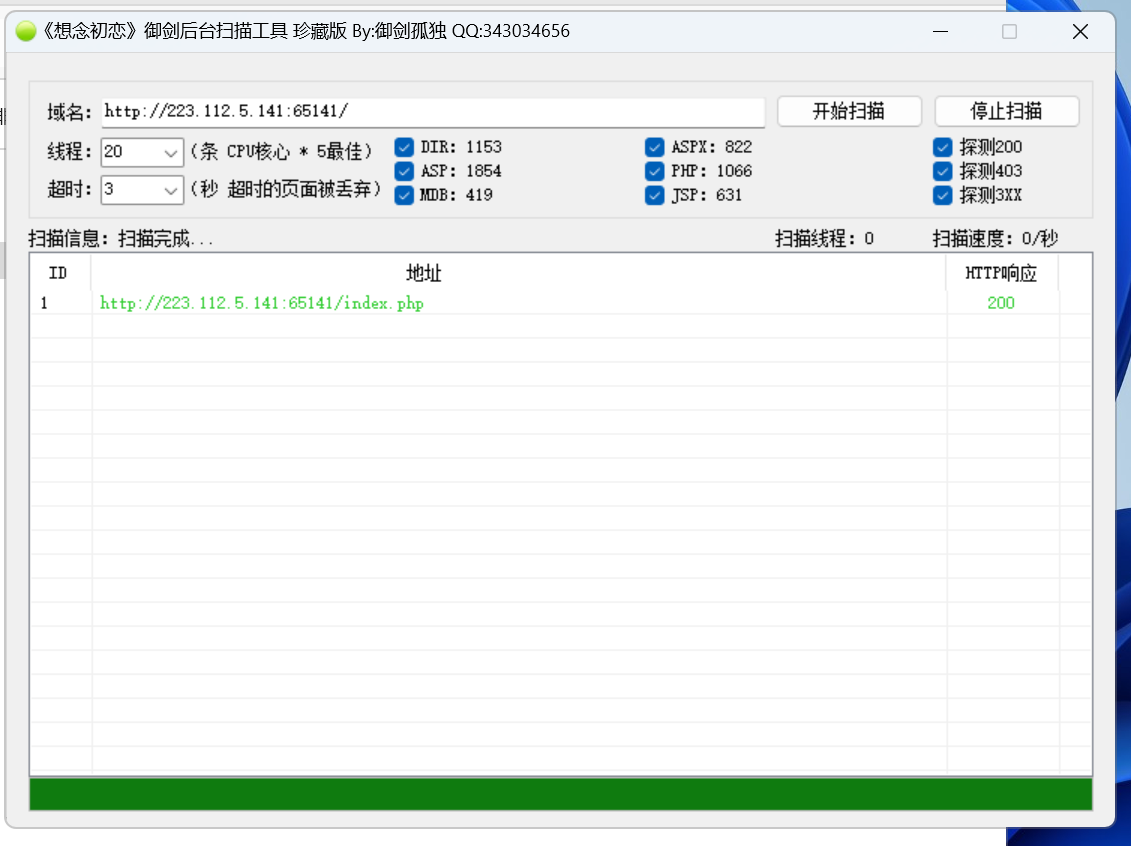Disable the MDB: 419 checkbox

(403, 195)
